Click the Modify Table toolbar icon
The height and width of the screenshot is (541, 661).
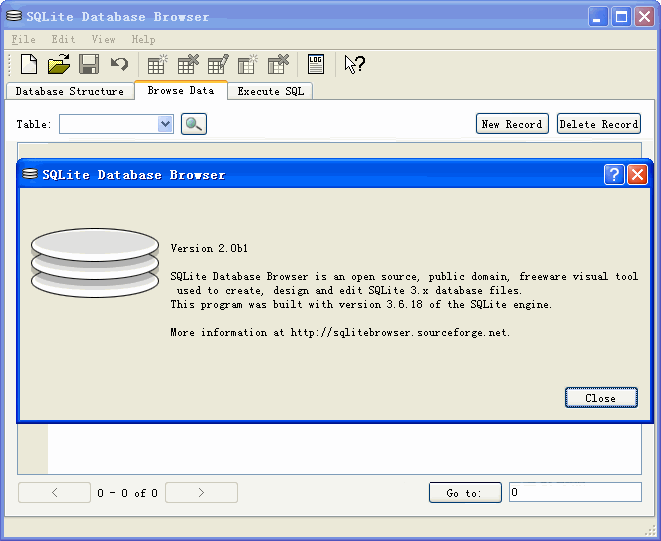[x=218, y=65]
